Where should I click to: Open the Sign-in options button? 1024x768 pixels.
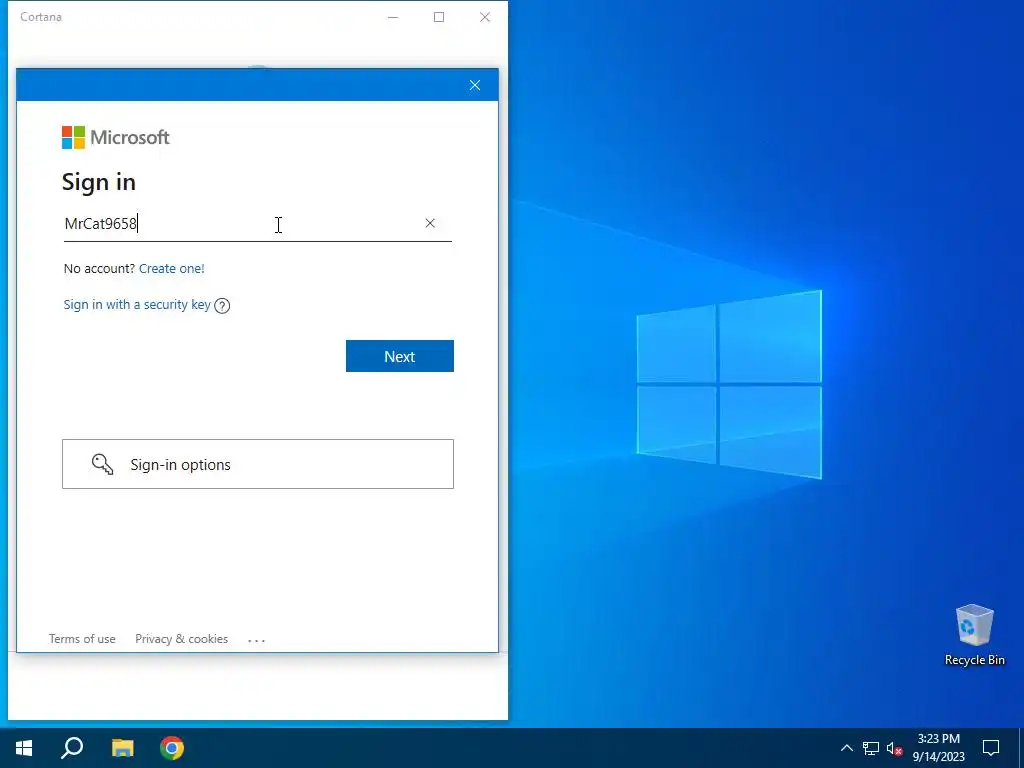pos(258,464)
